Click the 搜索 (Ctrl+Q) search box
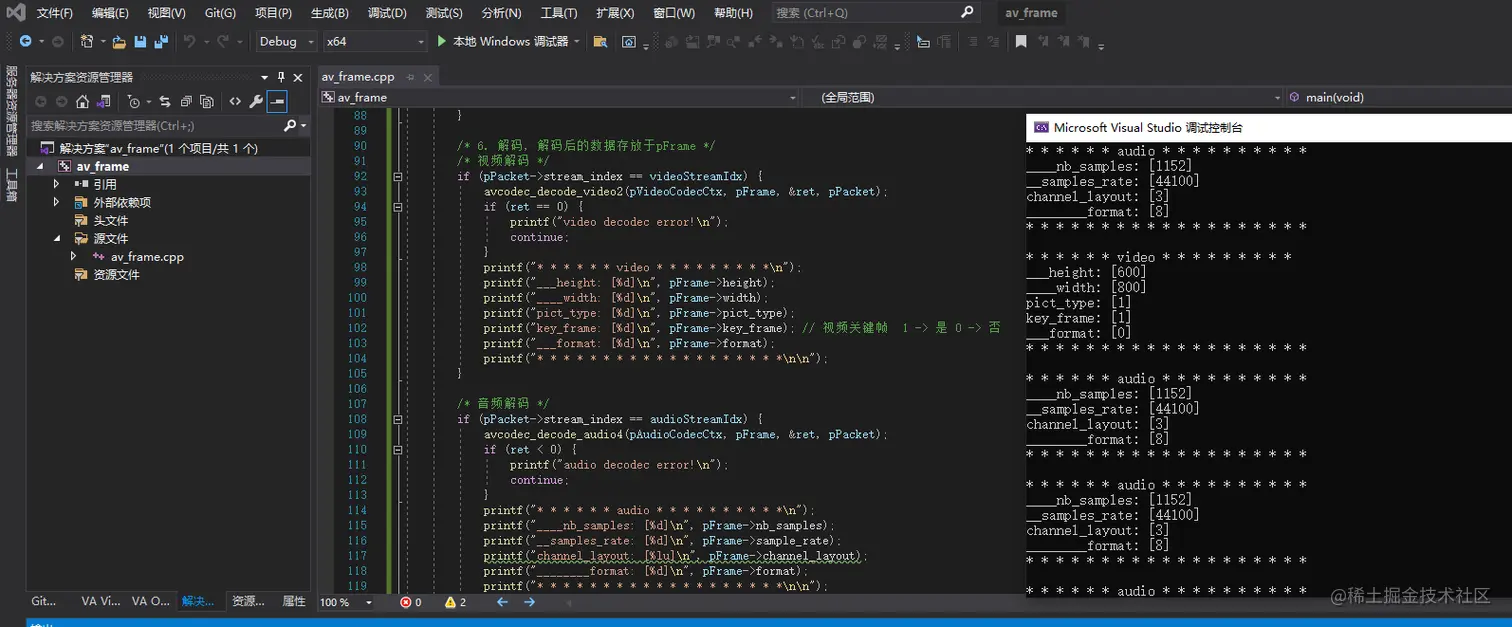 pos(874,13)
